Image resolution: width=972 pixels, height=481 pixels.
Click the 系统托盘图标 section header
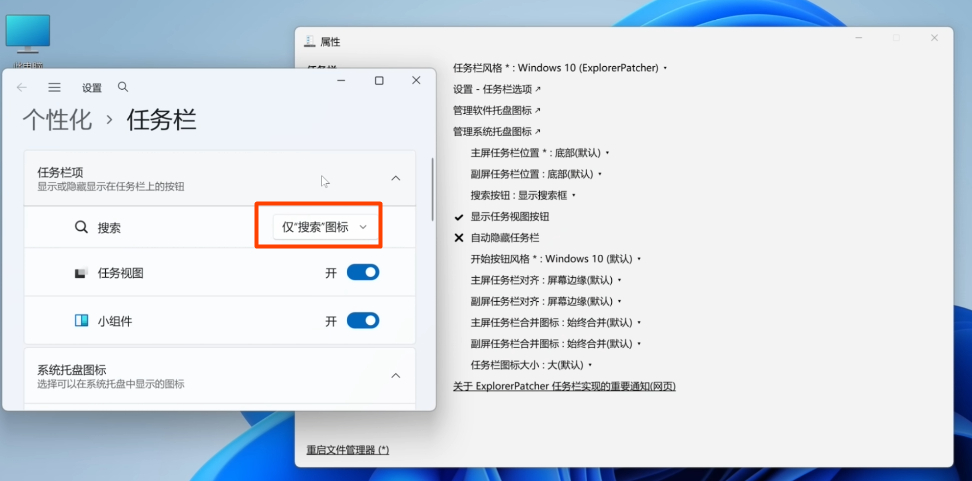(x=219, y=376)
